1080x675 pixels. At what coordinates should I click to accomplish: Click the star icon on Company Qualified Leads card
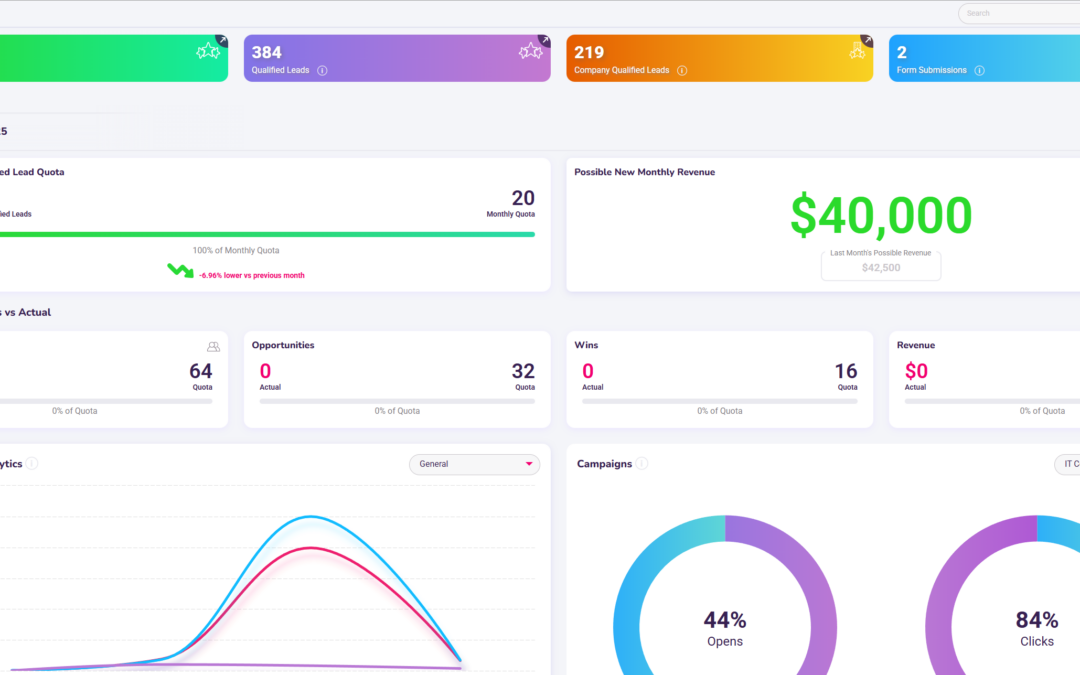point(858,50)
